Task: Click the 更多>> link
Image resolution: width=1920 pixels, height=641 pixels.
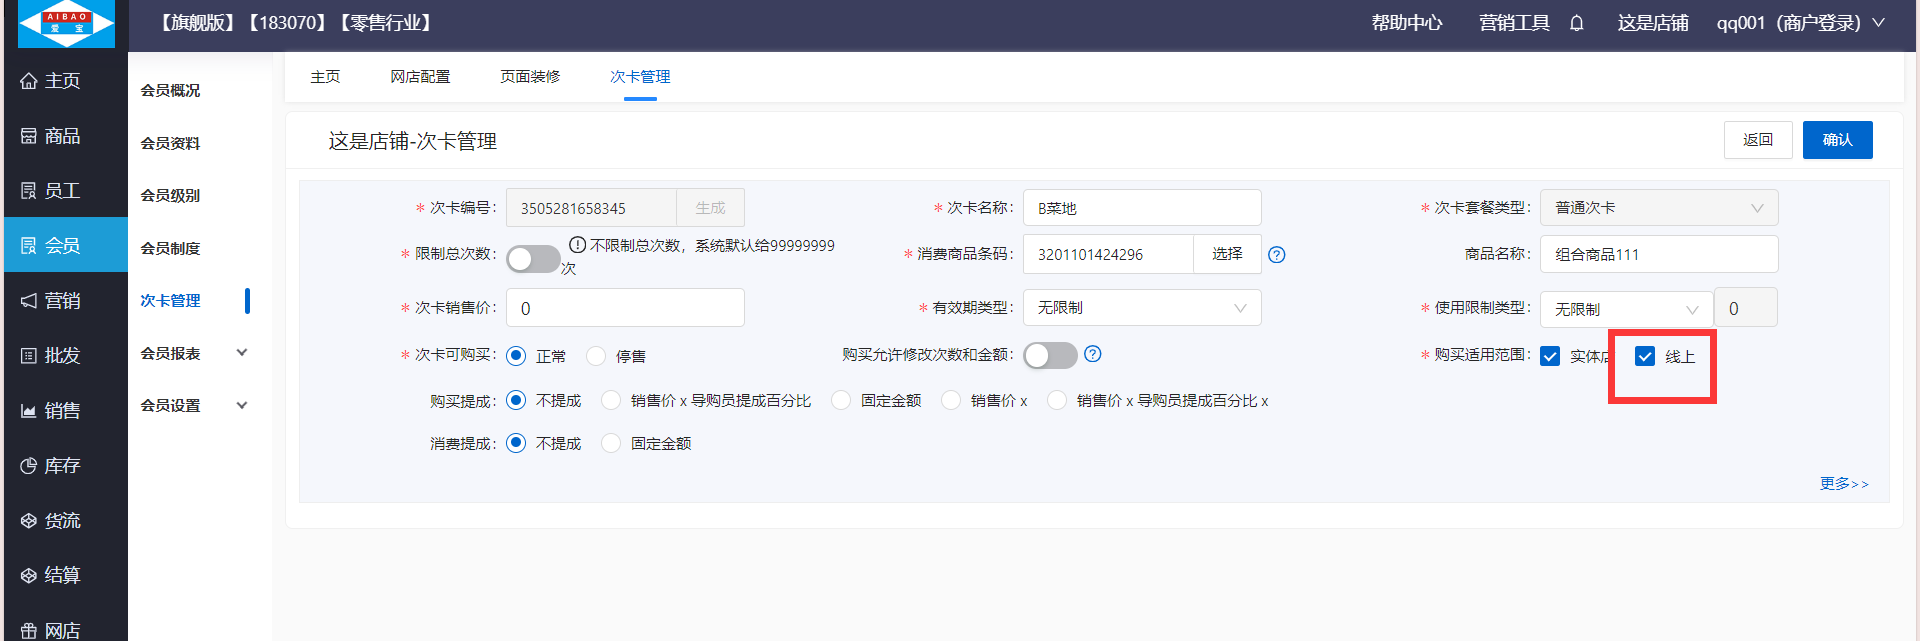Action: click(1843, 484)
